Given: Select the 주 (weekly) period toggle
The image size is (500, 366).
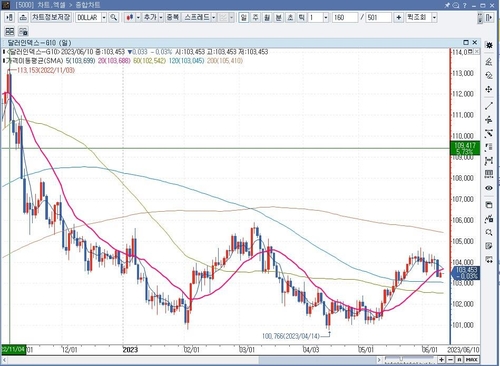Looking at the screenshot, I should [256, 17].
